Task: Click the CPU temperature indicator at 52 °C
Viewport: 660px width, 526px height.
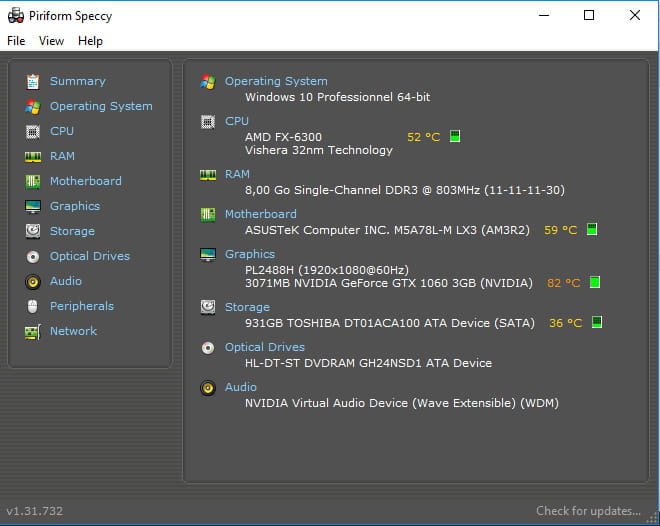Action: [423, 137]
